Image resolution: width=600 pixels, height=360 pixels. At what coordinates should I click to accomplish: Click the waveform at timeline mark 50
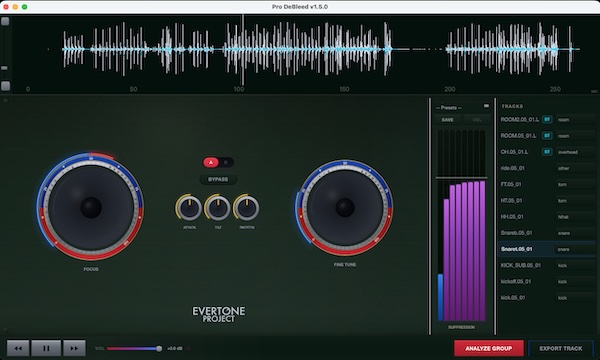point(133,50)
